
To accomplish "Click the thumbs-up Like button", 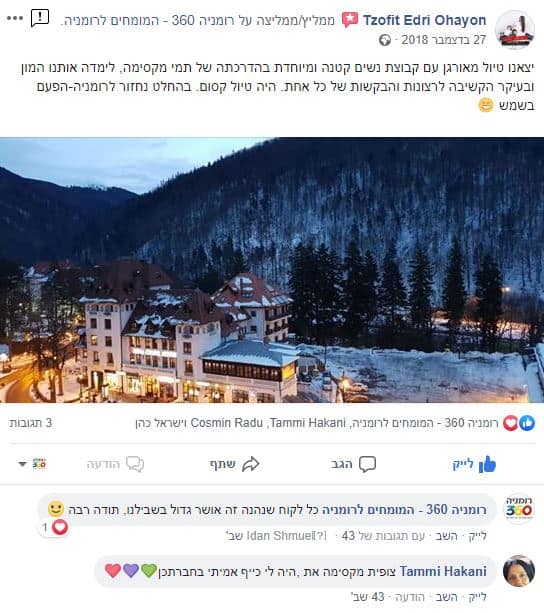I will pos(474,464).
